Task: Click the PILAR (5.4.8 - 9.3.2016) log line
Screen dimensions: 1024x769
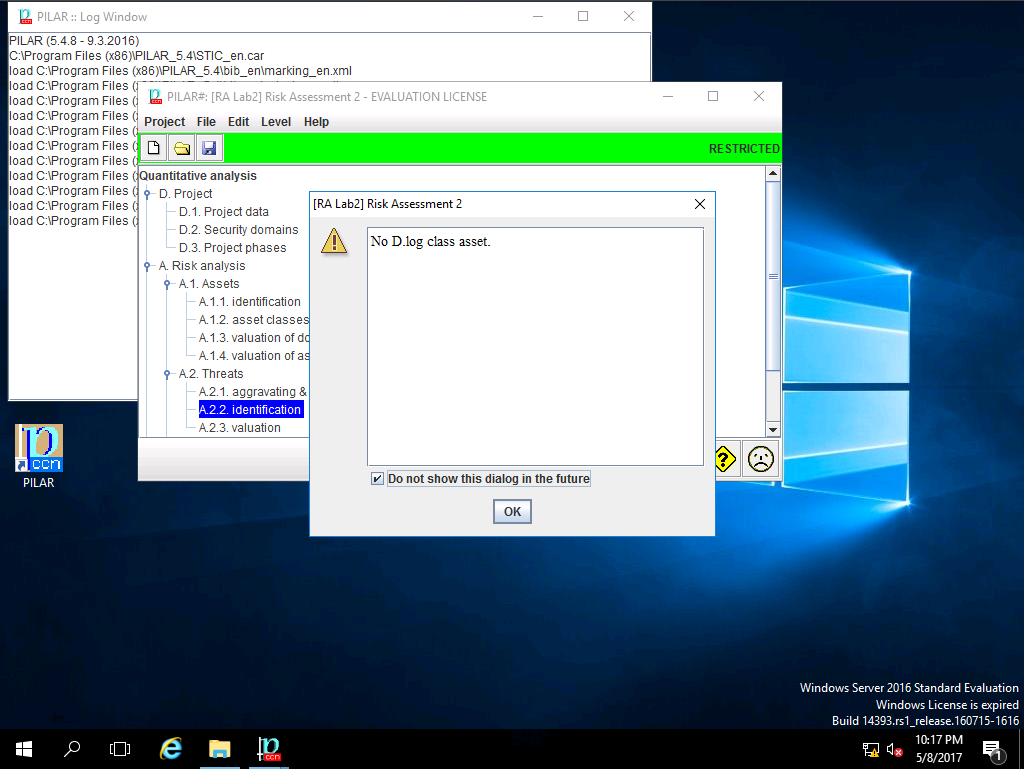Action: coord(74,41)
